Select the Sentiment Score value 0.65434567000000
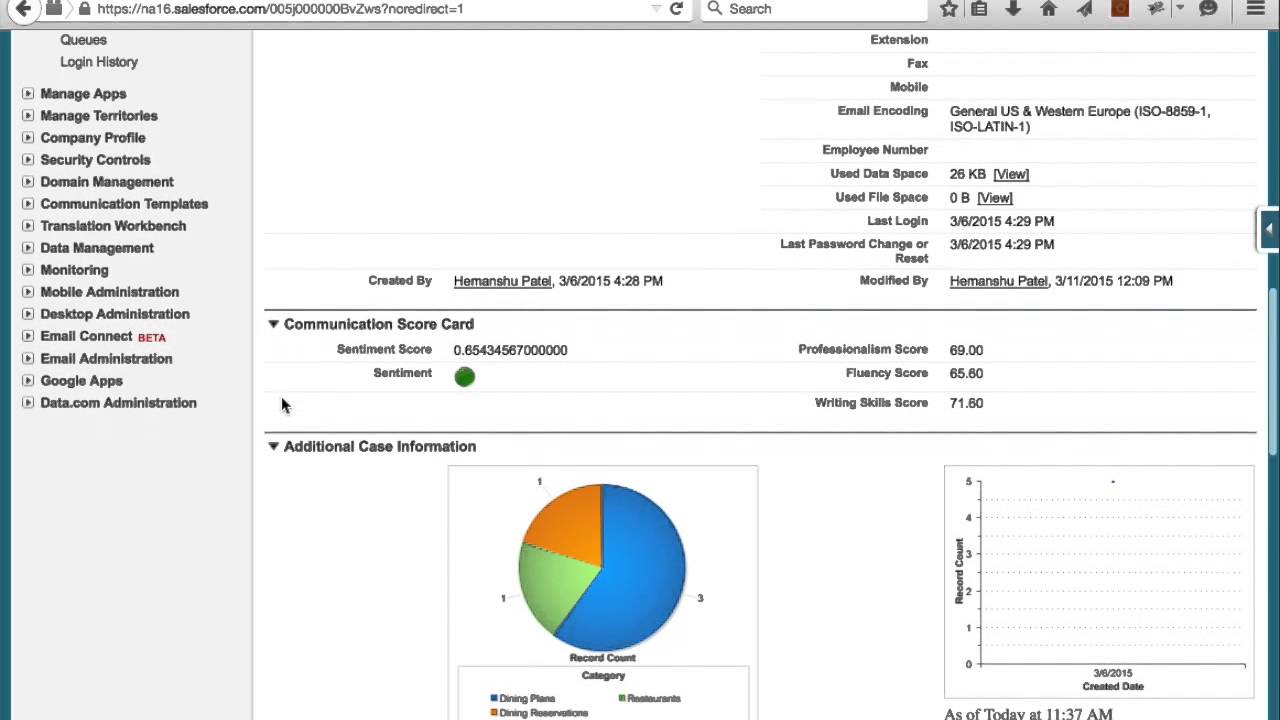1280x720 pixels. 510,350
